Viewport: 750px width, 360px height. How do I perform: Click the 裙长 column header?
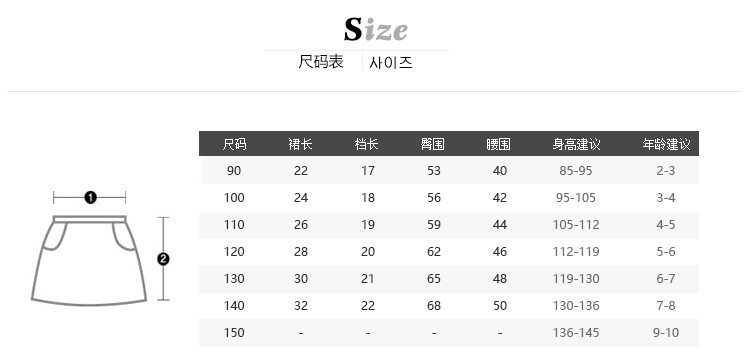click(x=300, y=144)
